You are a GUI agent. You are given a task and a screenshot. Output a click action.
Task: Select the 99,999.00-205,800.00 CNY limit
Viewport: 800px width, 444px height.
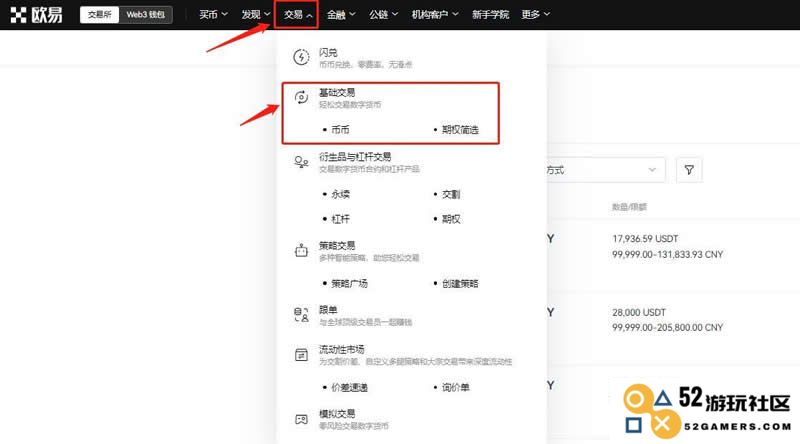pos(667,327)
